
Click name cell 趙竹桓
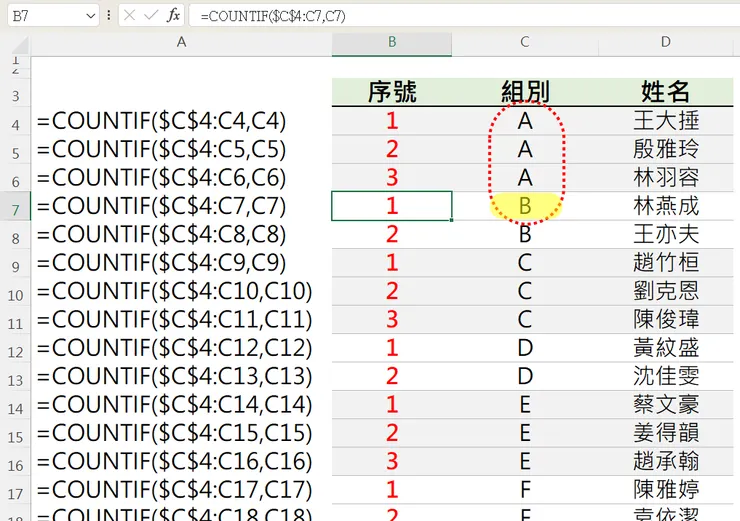[665, 263]
